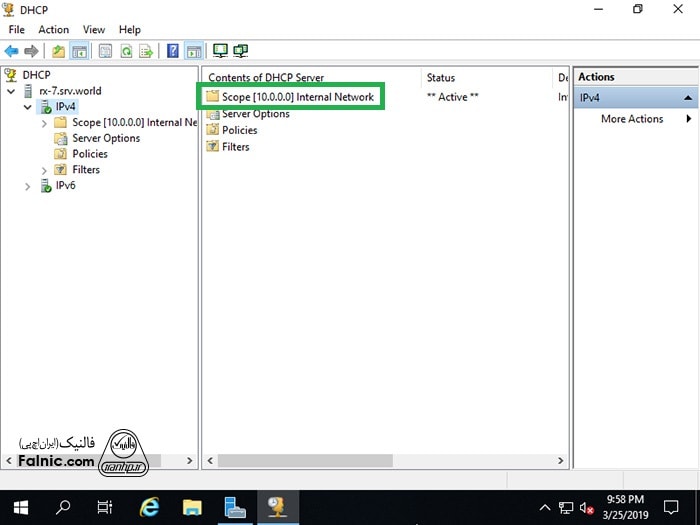Expand the Scope [10.0.0.0] tree node

(x=44, y=122)
